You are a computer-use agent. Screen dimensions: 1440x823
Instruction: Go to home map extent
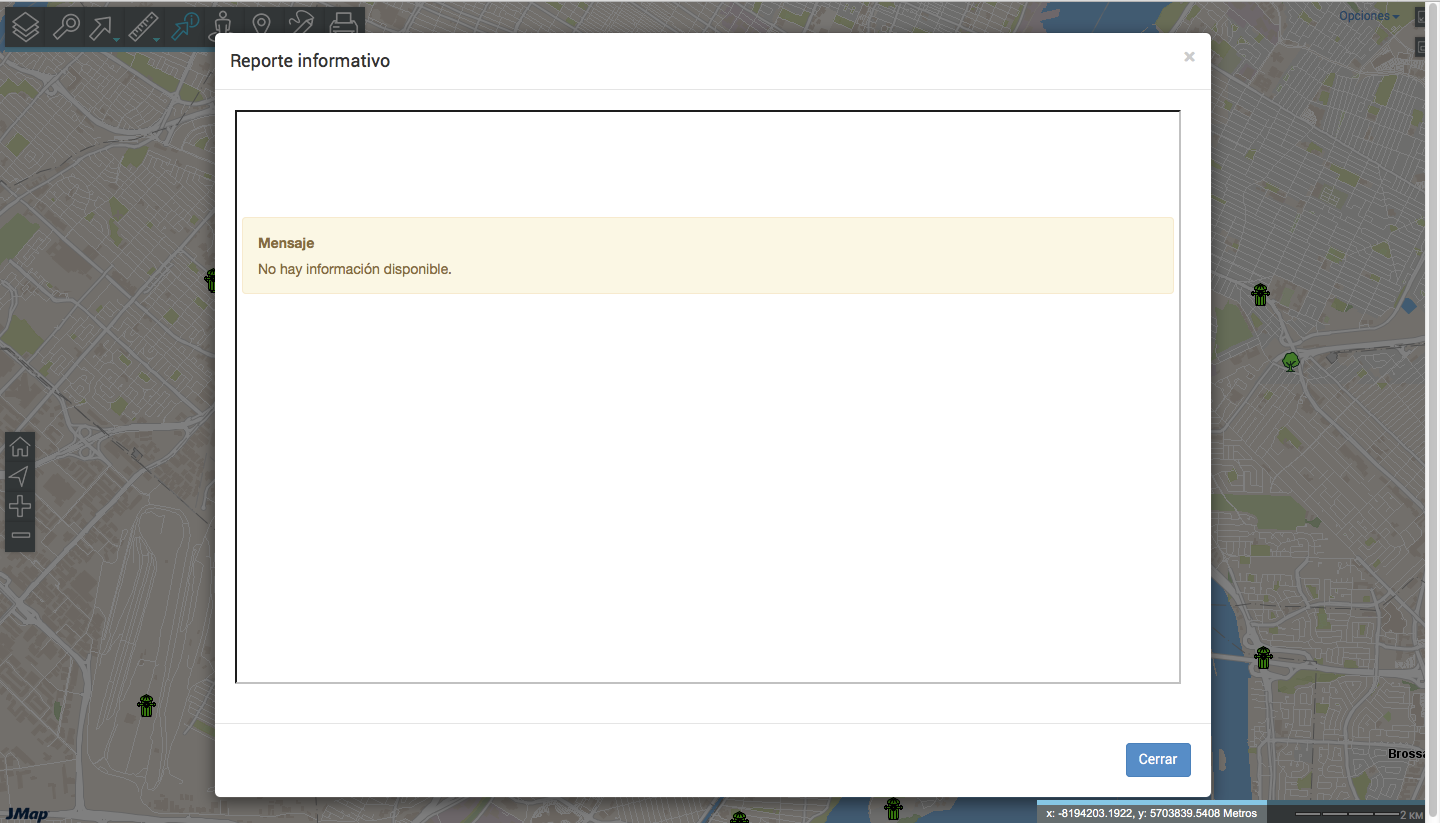click(x=20, y=447)
